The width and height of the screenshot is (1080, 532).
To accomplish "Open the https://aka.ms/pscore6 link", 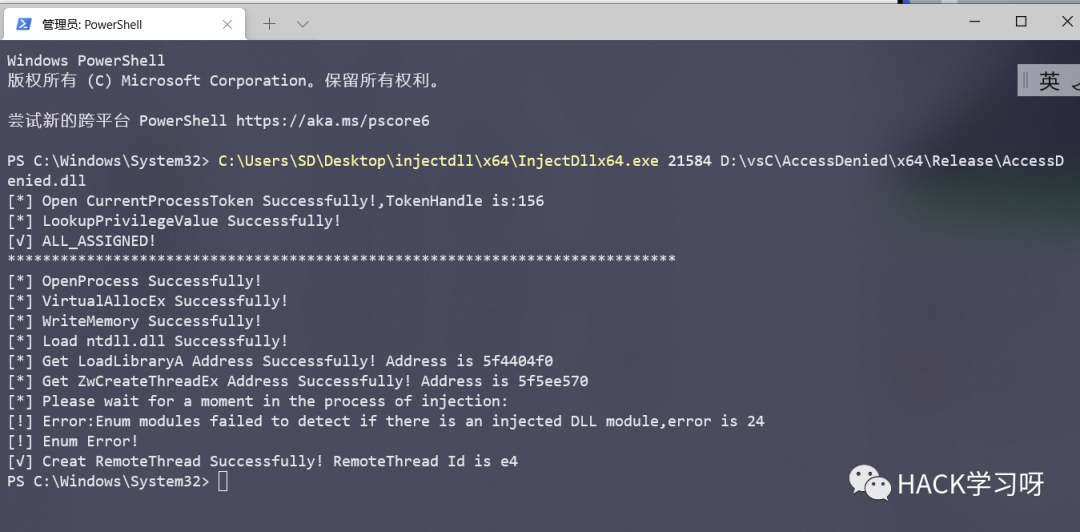I will 333,121.
